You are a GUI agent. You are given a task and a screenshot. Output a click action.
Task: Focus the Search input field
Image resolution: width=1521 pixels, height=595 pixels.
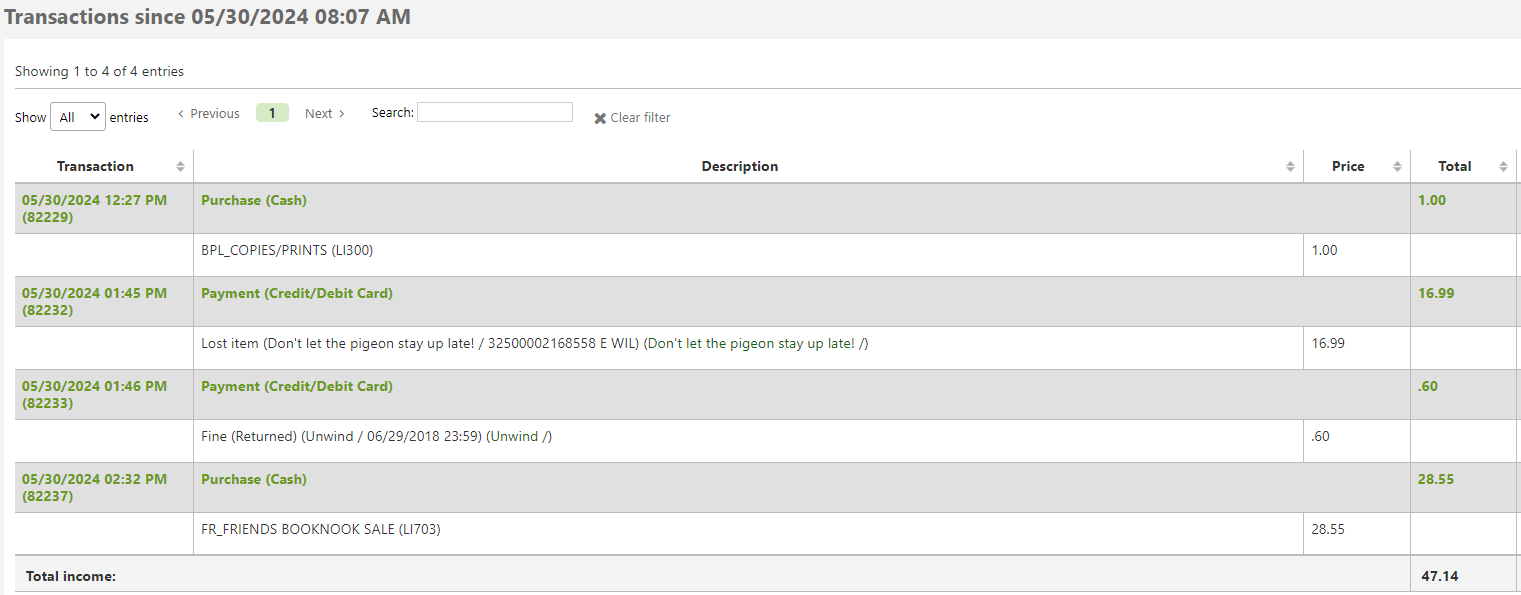click(x=495, y=112)
